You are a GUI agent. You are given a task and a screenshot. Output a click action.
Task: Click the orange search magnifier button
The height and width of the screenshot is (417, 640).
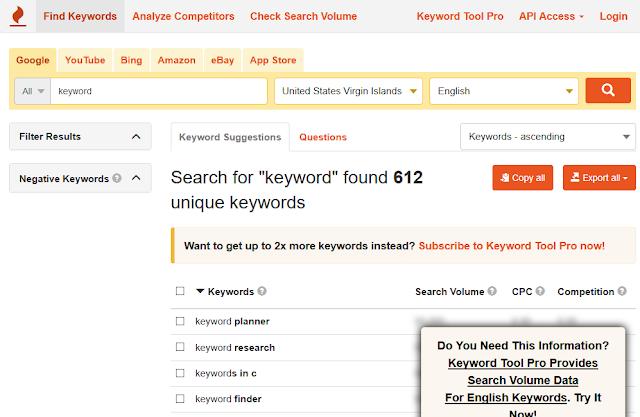(x=608, y=90)
